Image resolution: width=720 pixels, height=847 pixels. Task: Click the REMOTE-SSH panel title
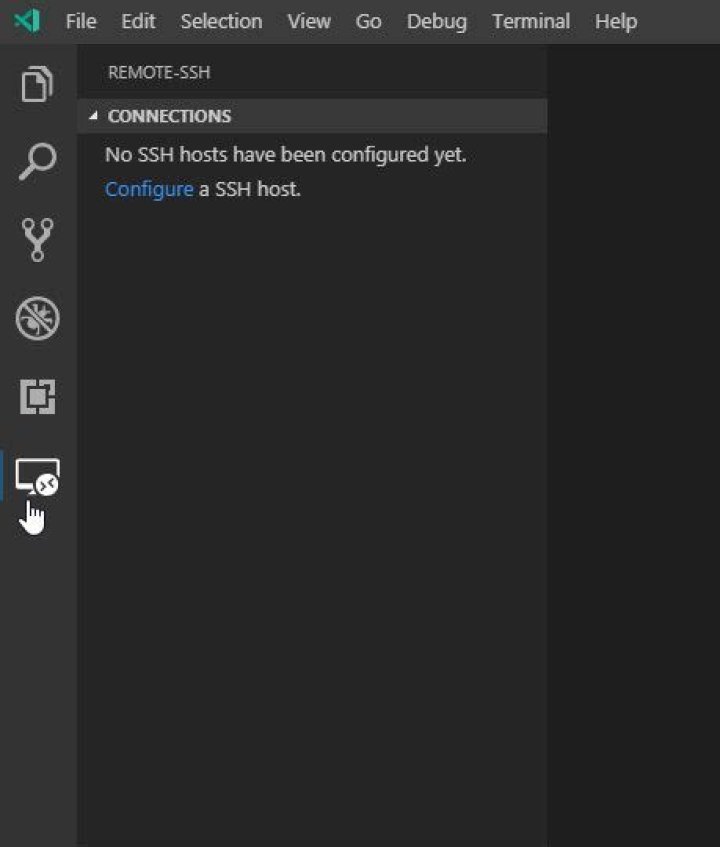pos(158,73)
